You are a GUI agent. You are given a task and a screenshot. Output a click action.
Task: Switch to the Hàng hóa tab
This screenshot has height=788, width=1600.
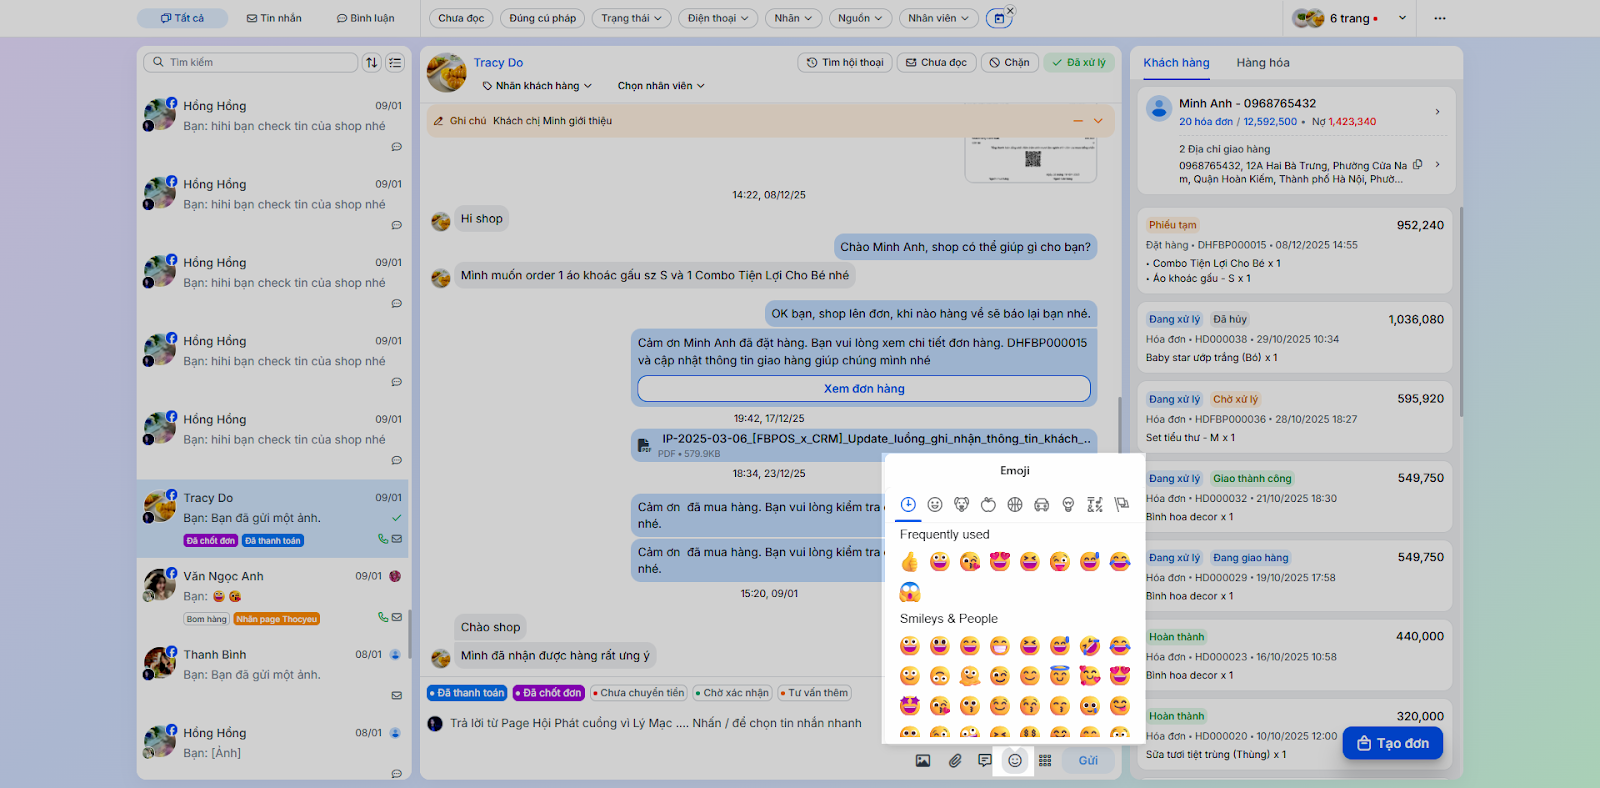point(1262,62)
